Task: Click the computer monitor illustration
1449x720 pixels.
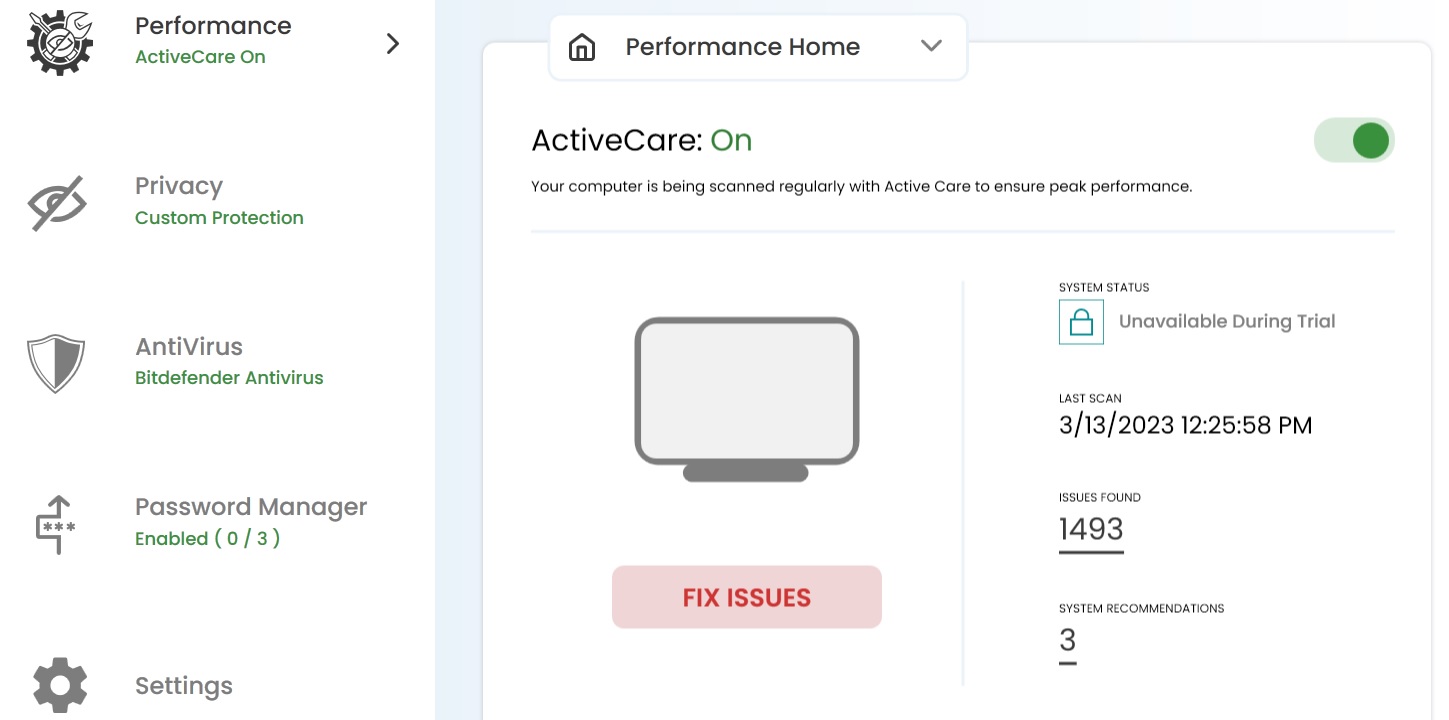Action: point(747,399)
